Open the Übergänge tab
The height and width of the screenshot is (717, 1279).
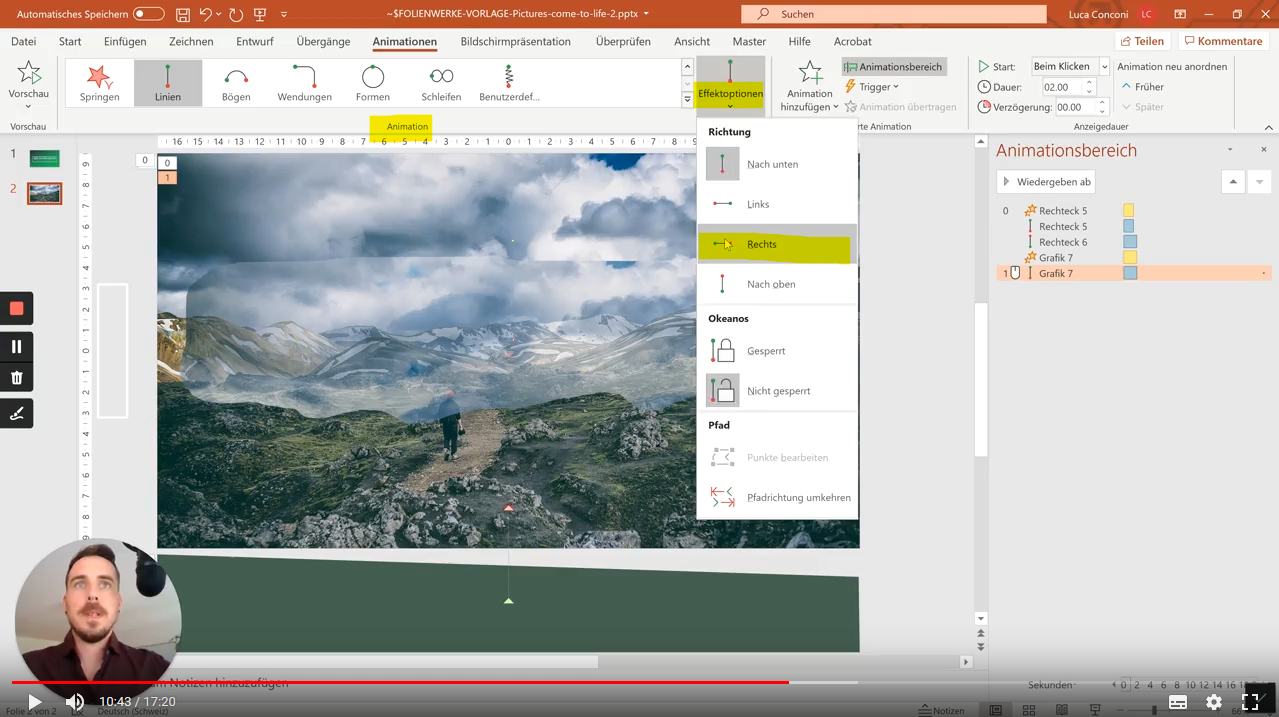323,41
